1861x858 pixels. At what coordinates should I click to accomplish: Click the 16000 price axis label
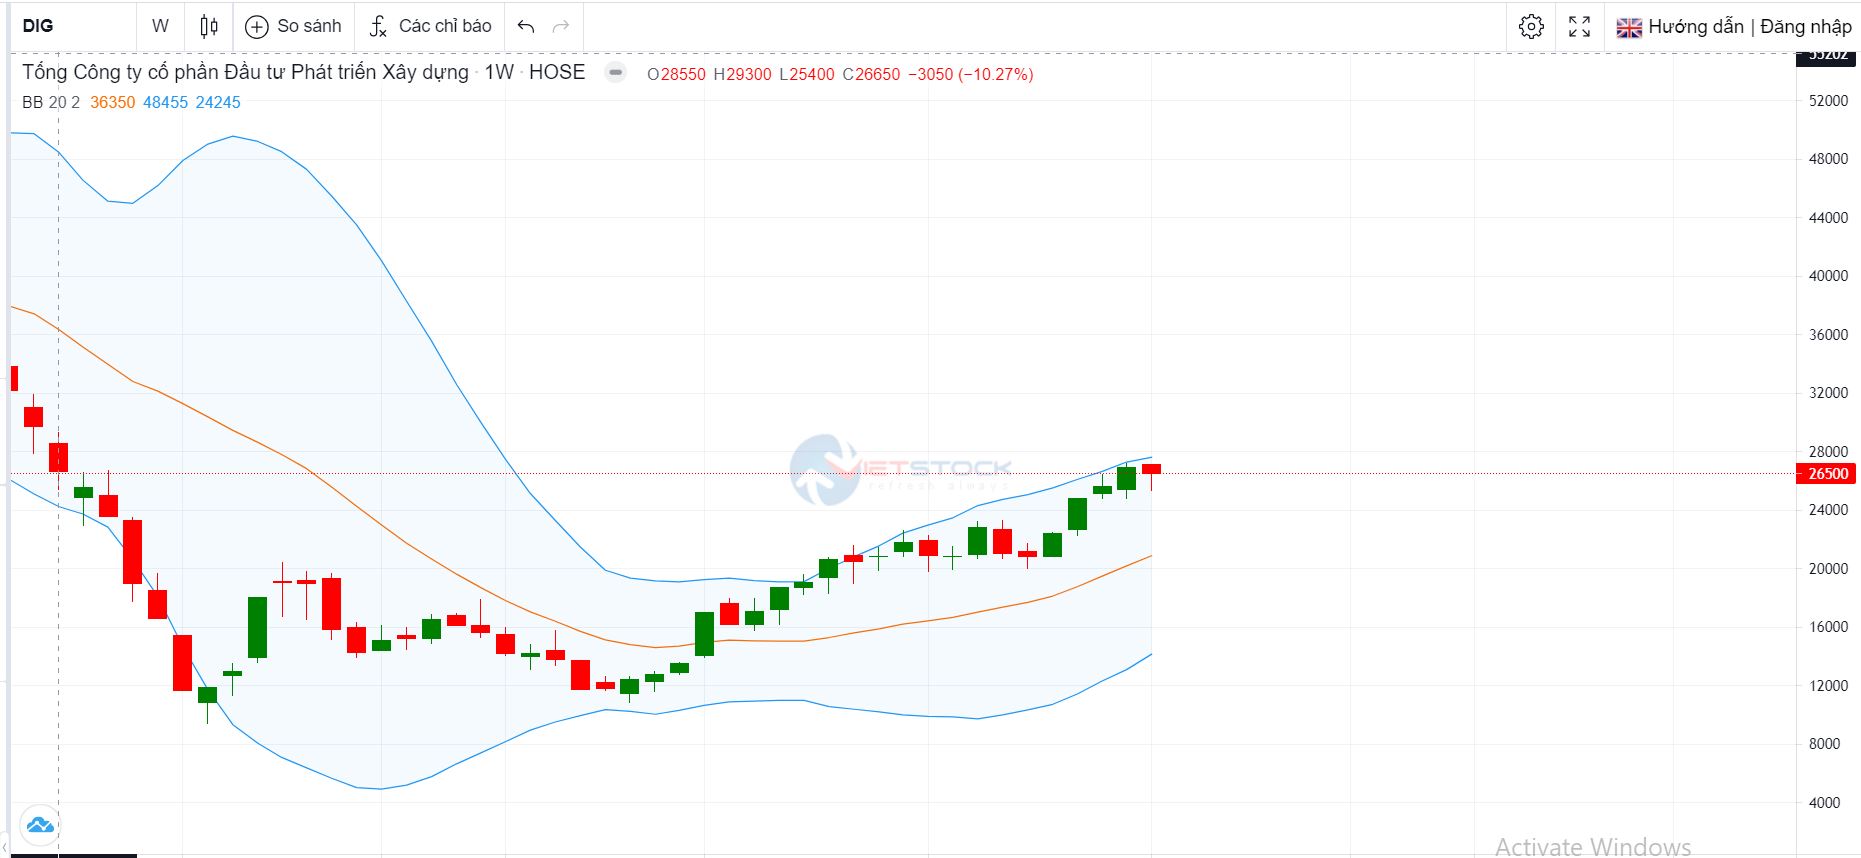coord(1828,627)
